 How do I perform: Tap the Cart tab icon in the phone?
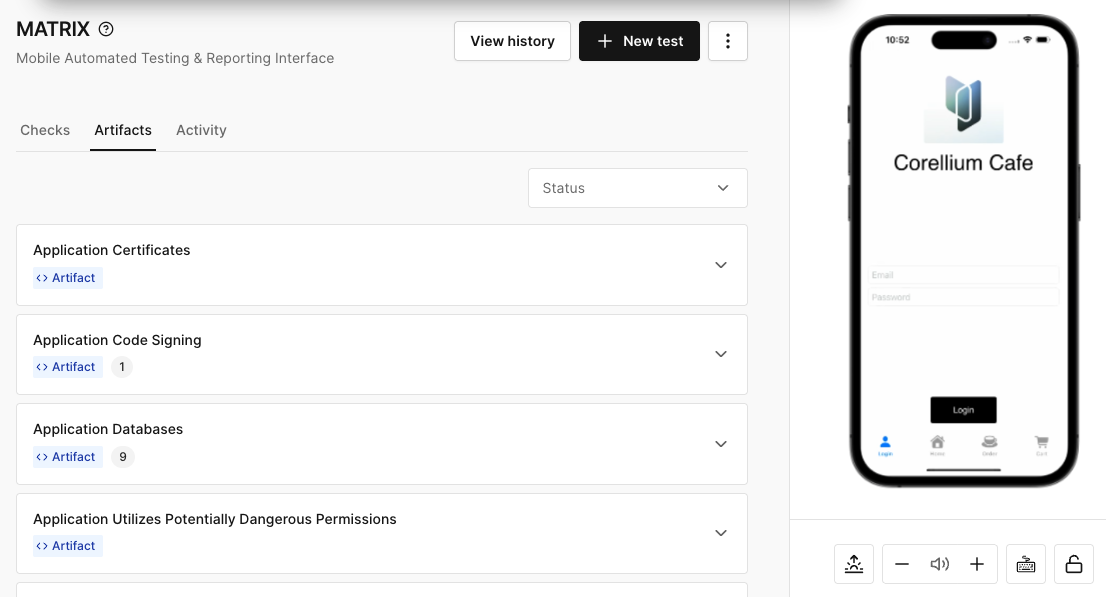click(x=1042, y=445)
